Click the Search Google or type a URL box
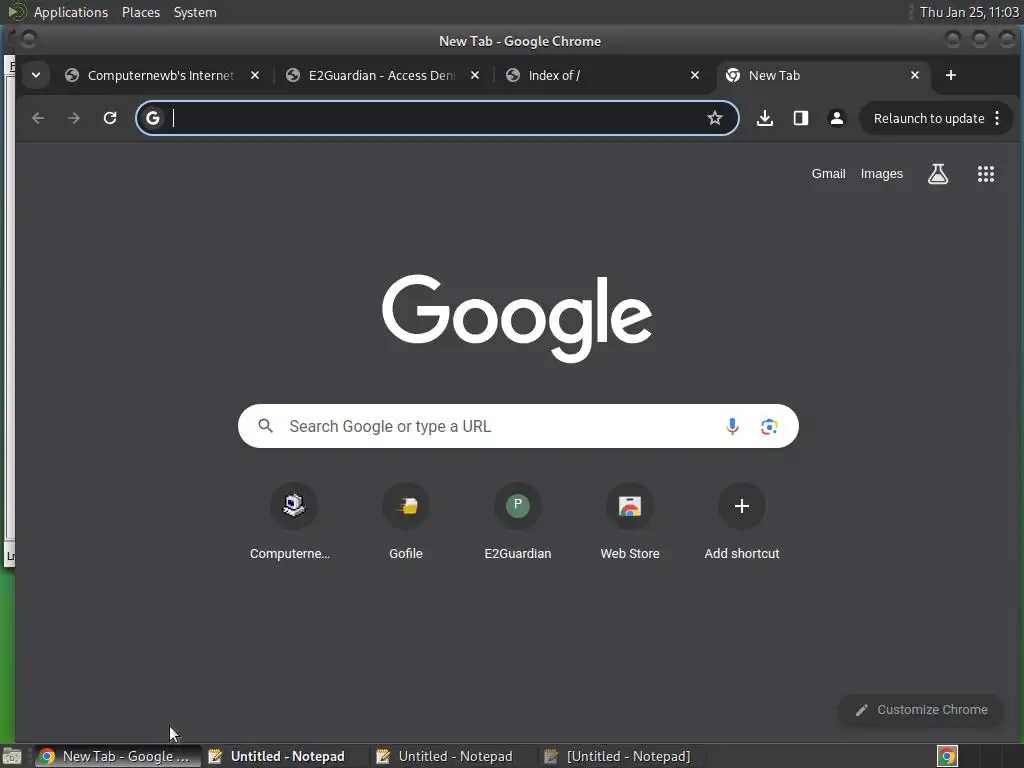The width and height of the screenshot is (1024, 768). 518,426
